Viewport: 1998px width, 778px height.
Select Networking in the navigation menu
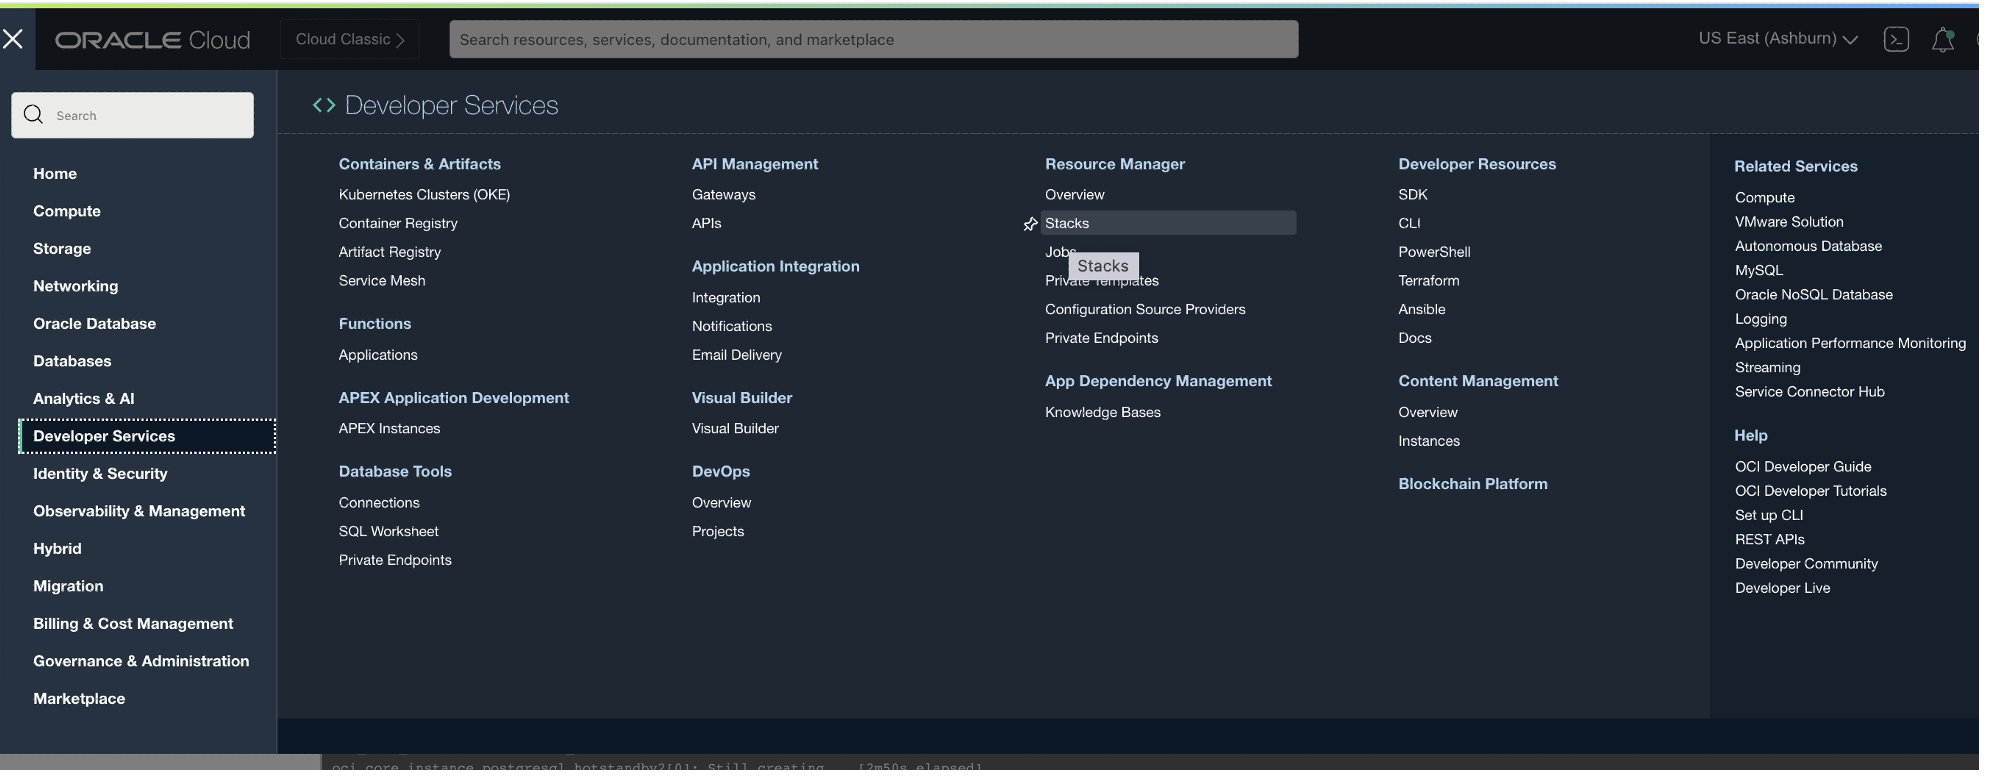pos(76,286)
